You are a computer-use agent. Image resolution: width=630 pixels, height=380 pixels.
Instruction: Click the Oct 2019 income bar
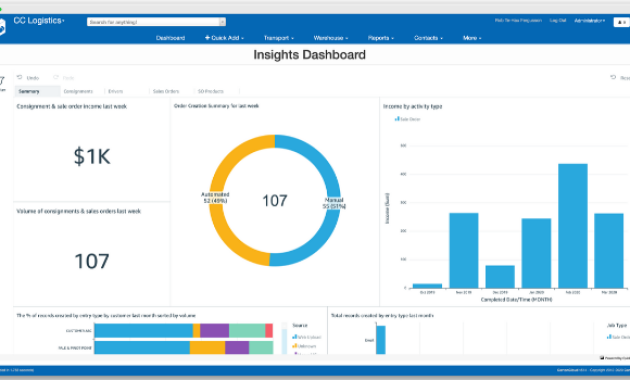(427, 286)
